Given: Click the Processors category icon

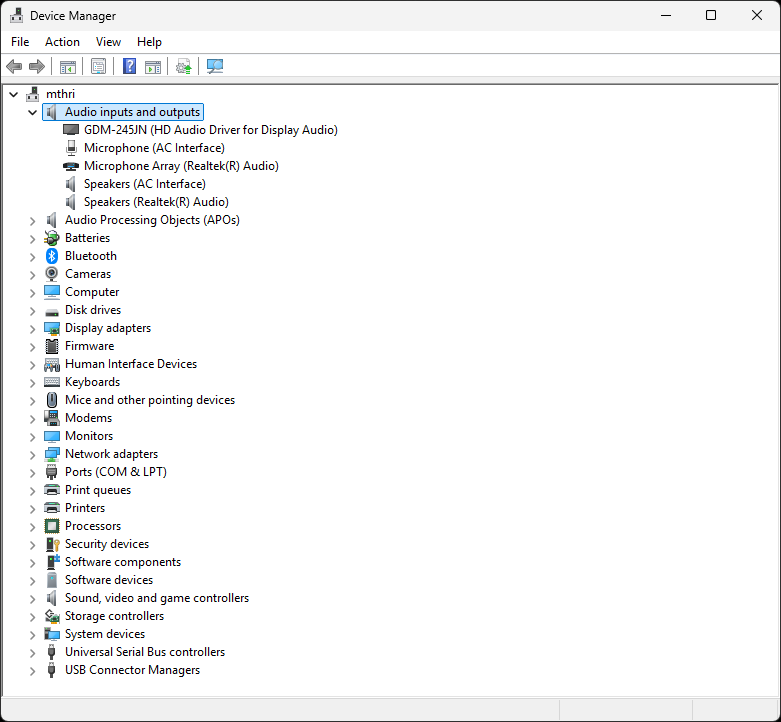Looking at the screenshot, I should 52,526.
